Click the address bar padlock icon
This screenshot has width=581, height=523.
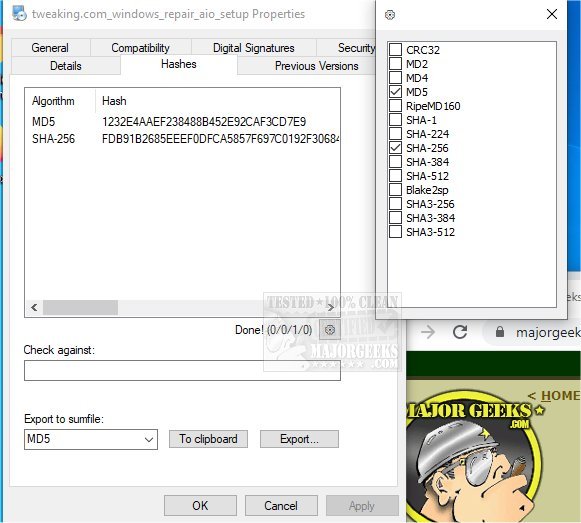(x=499, y=331)
